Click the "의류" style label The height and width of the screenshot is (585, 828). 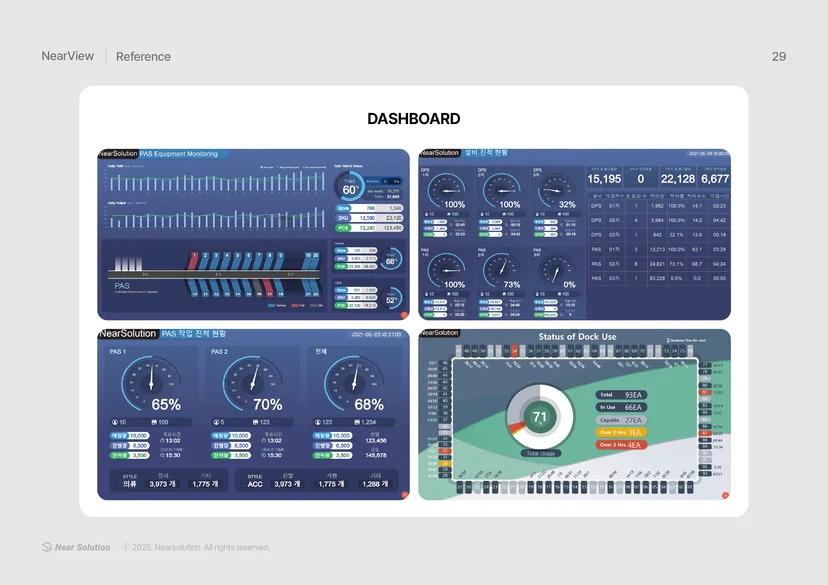tap(130, 484)
